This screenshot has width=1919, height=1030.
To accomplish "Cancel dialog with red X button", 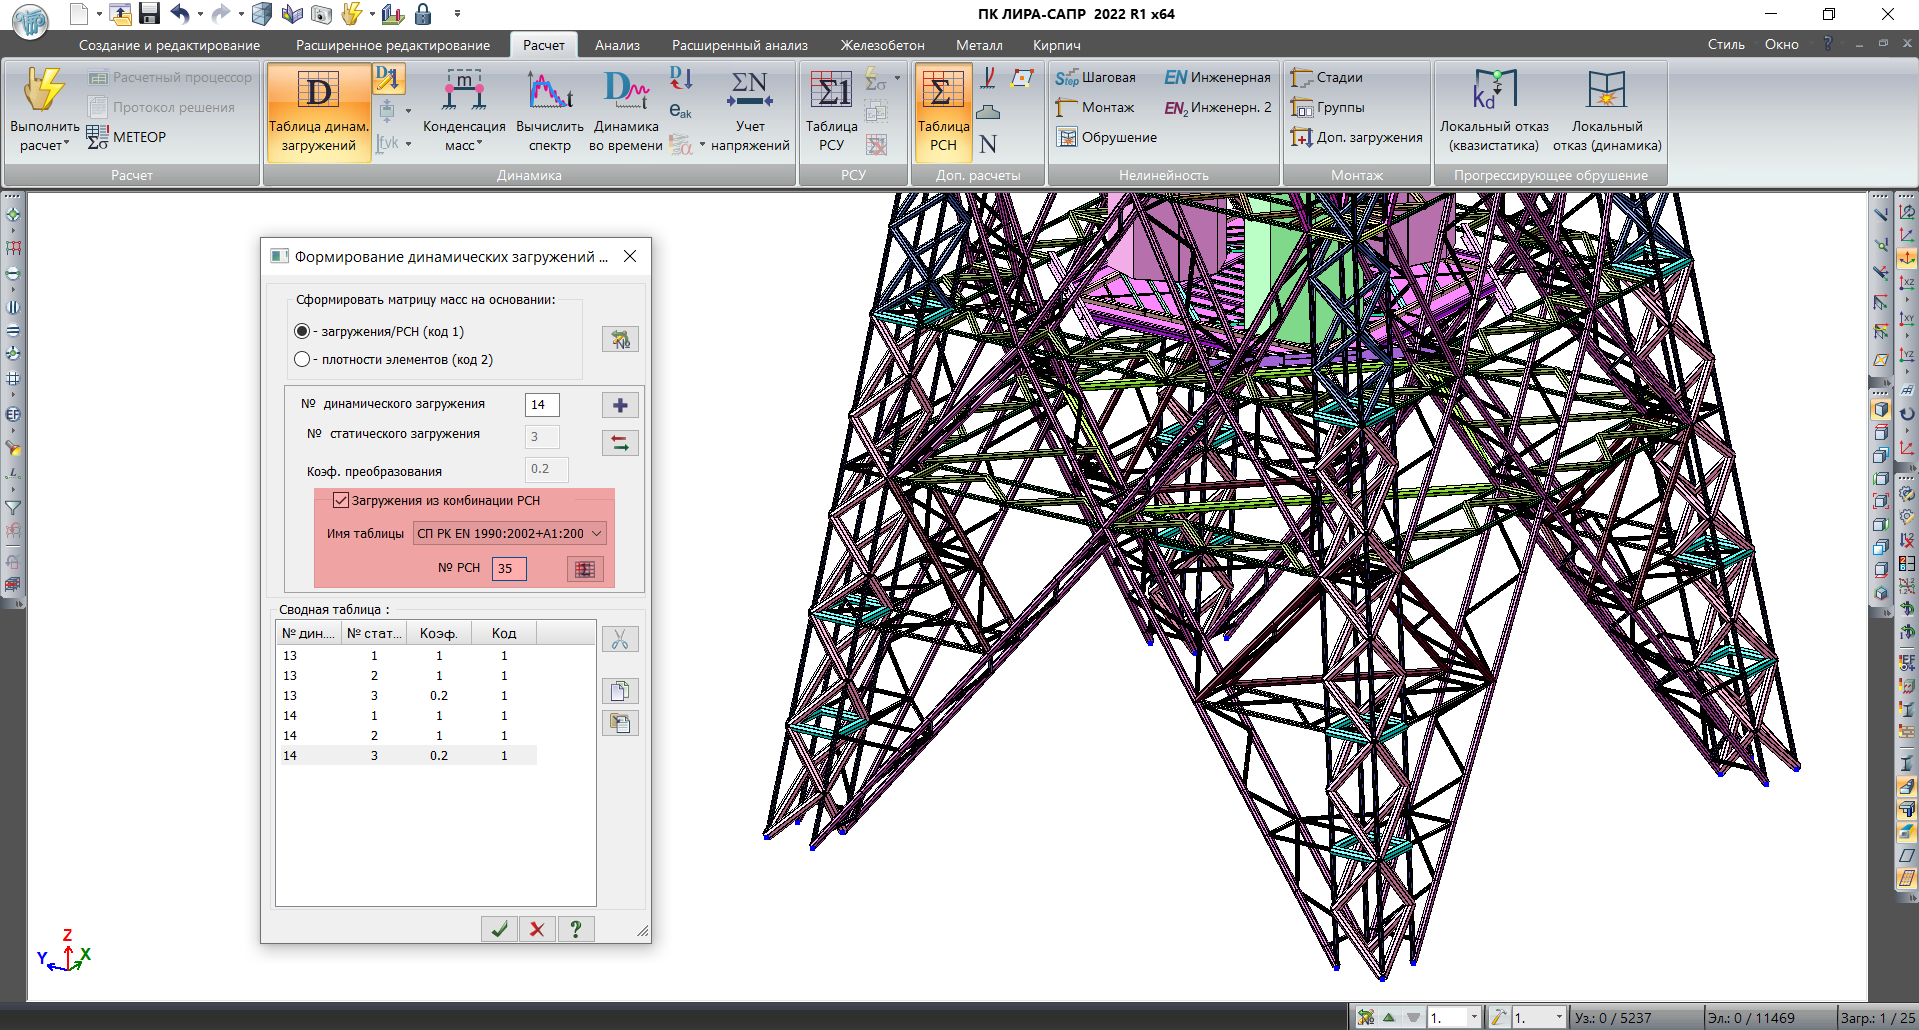I will coord(537,929).
